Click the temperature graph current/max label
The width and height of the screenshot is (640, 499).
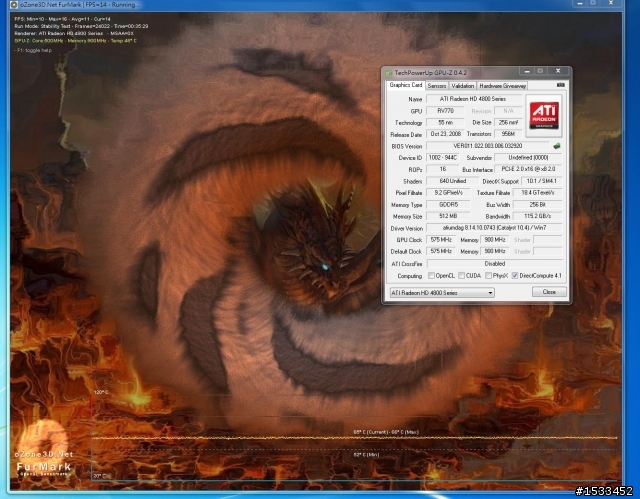[386, 432]
